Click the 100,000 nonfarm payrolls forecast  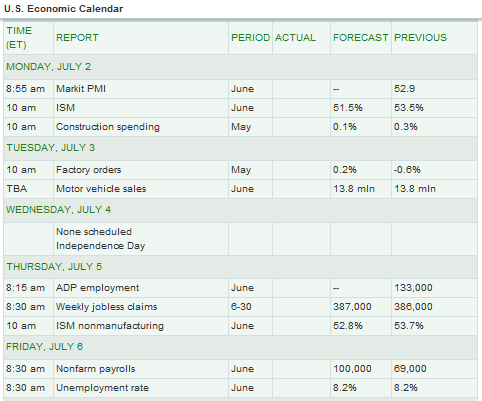point(352,369)
